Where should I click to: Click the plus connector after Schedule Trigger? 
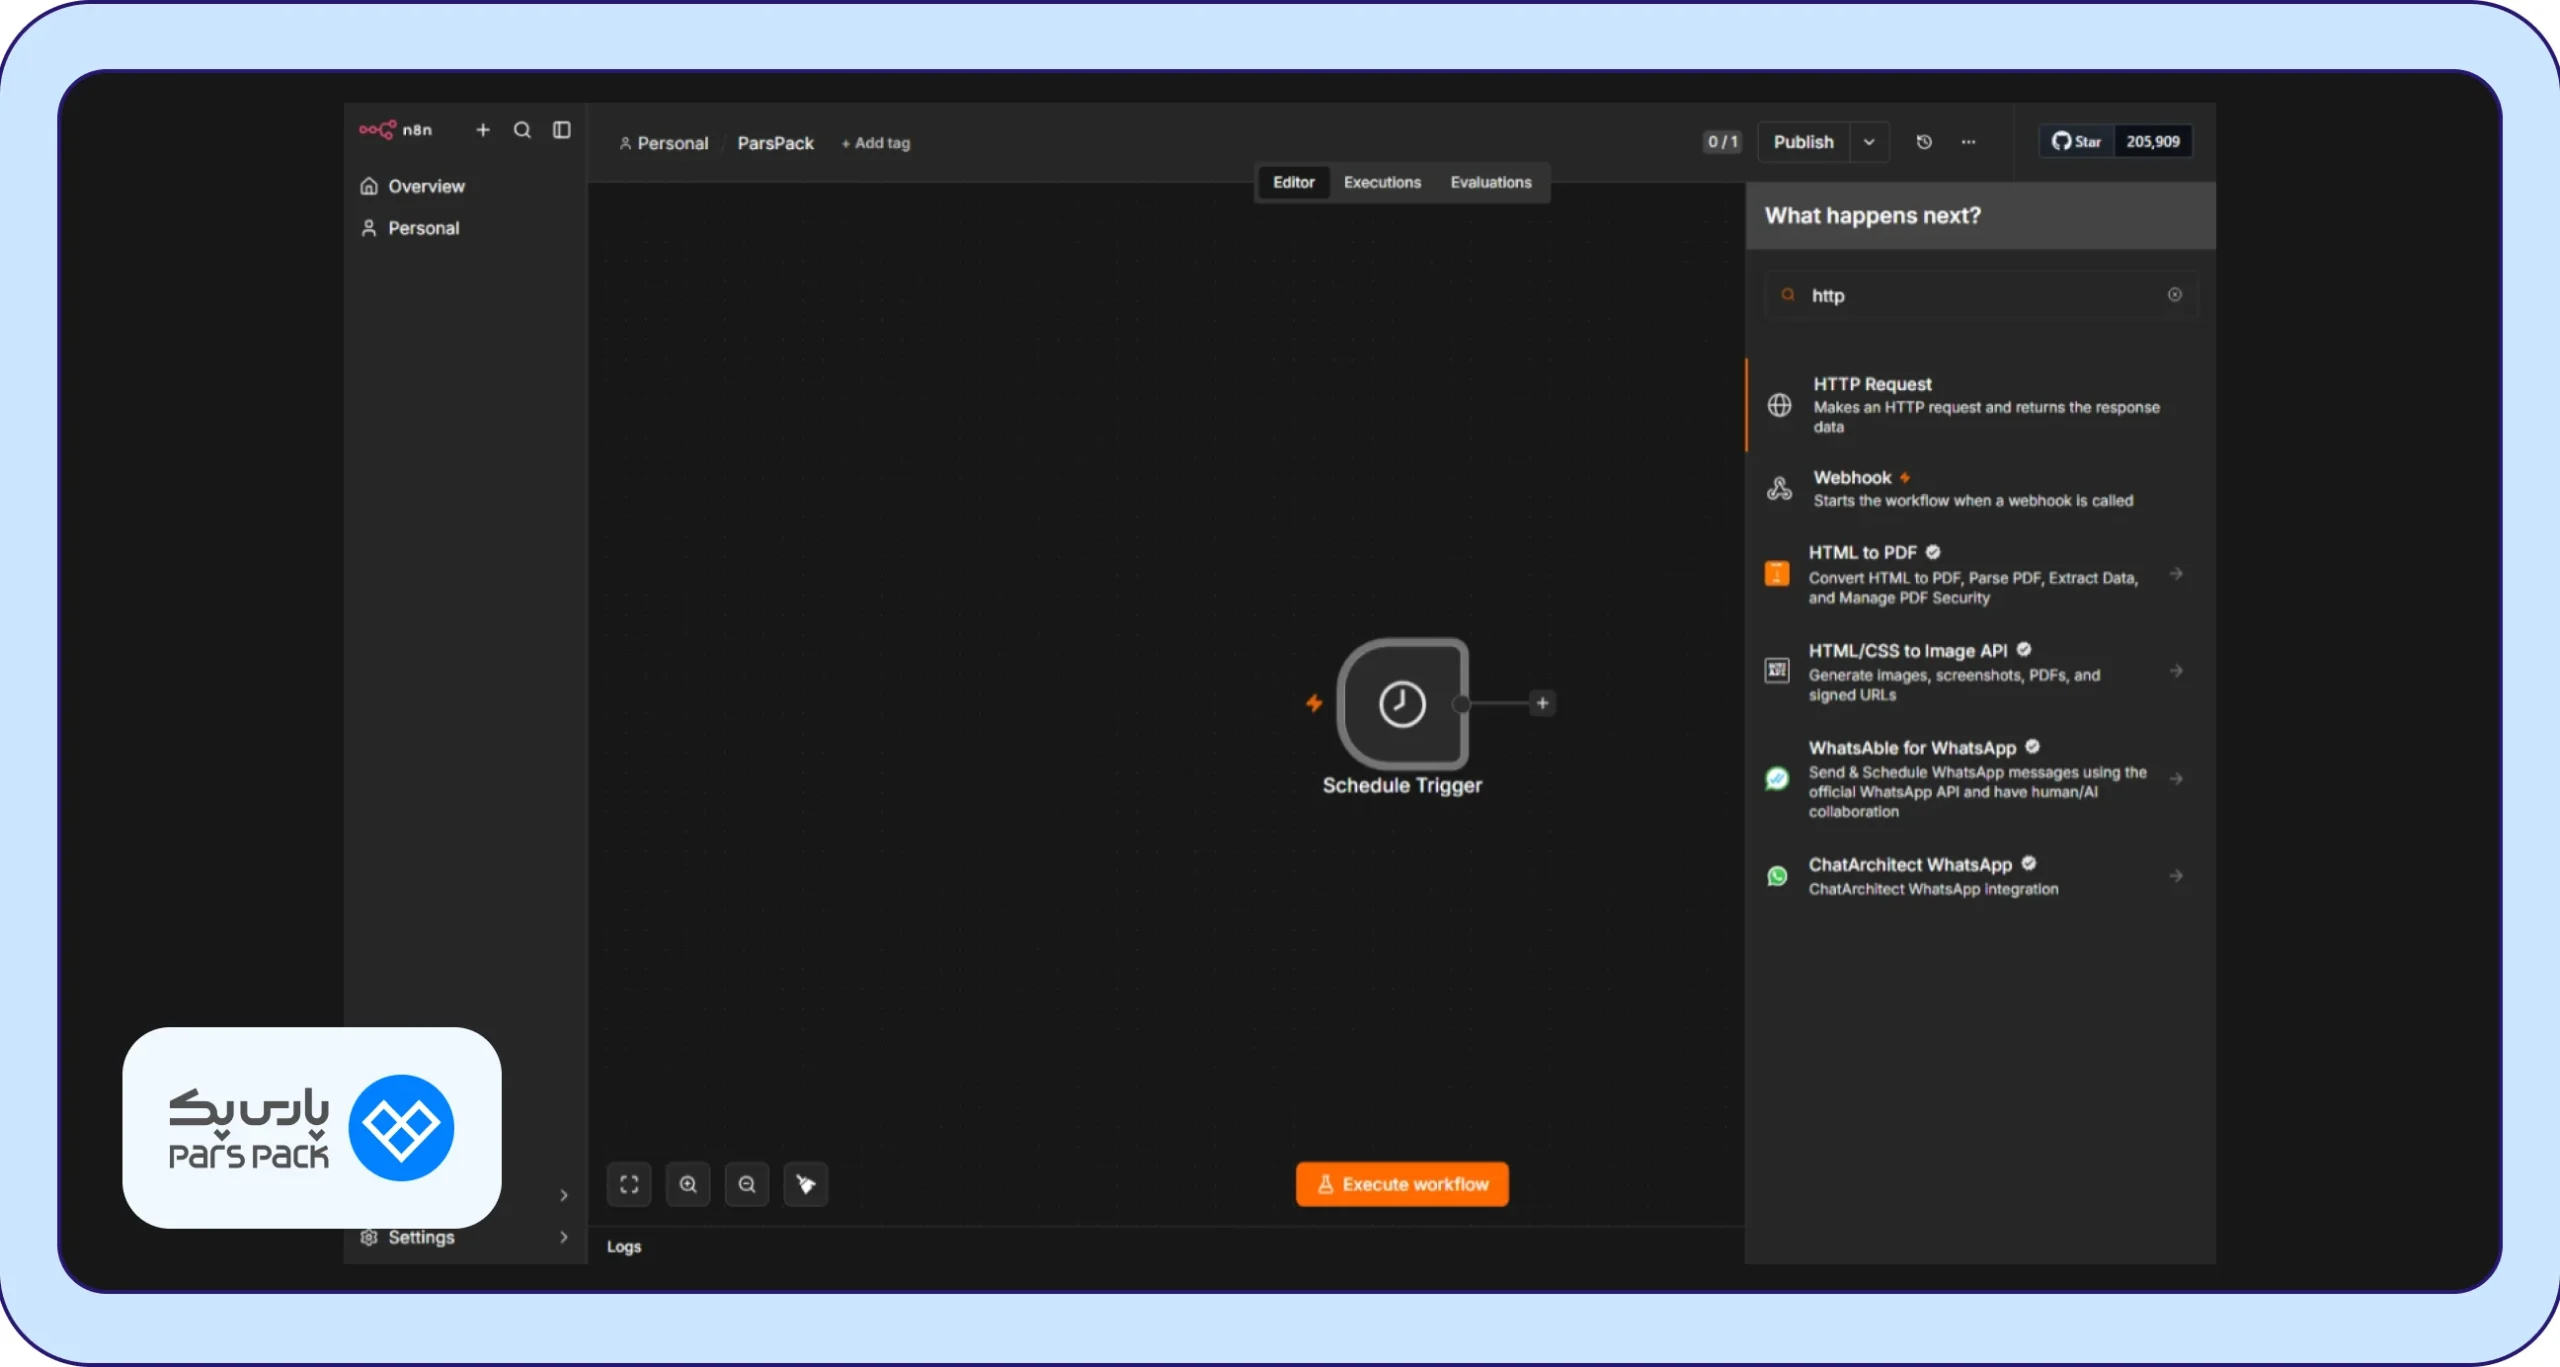pos(1542,704)
